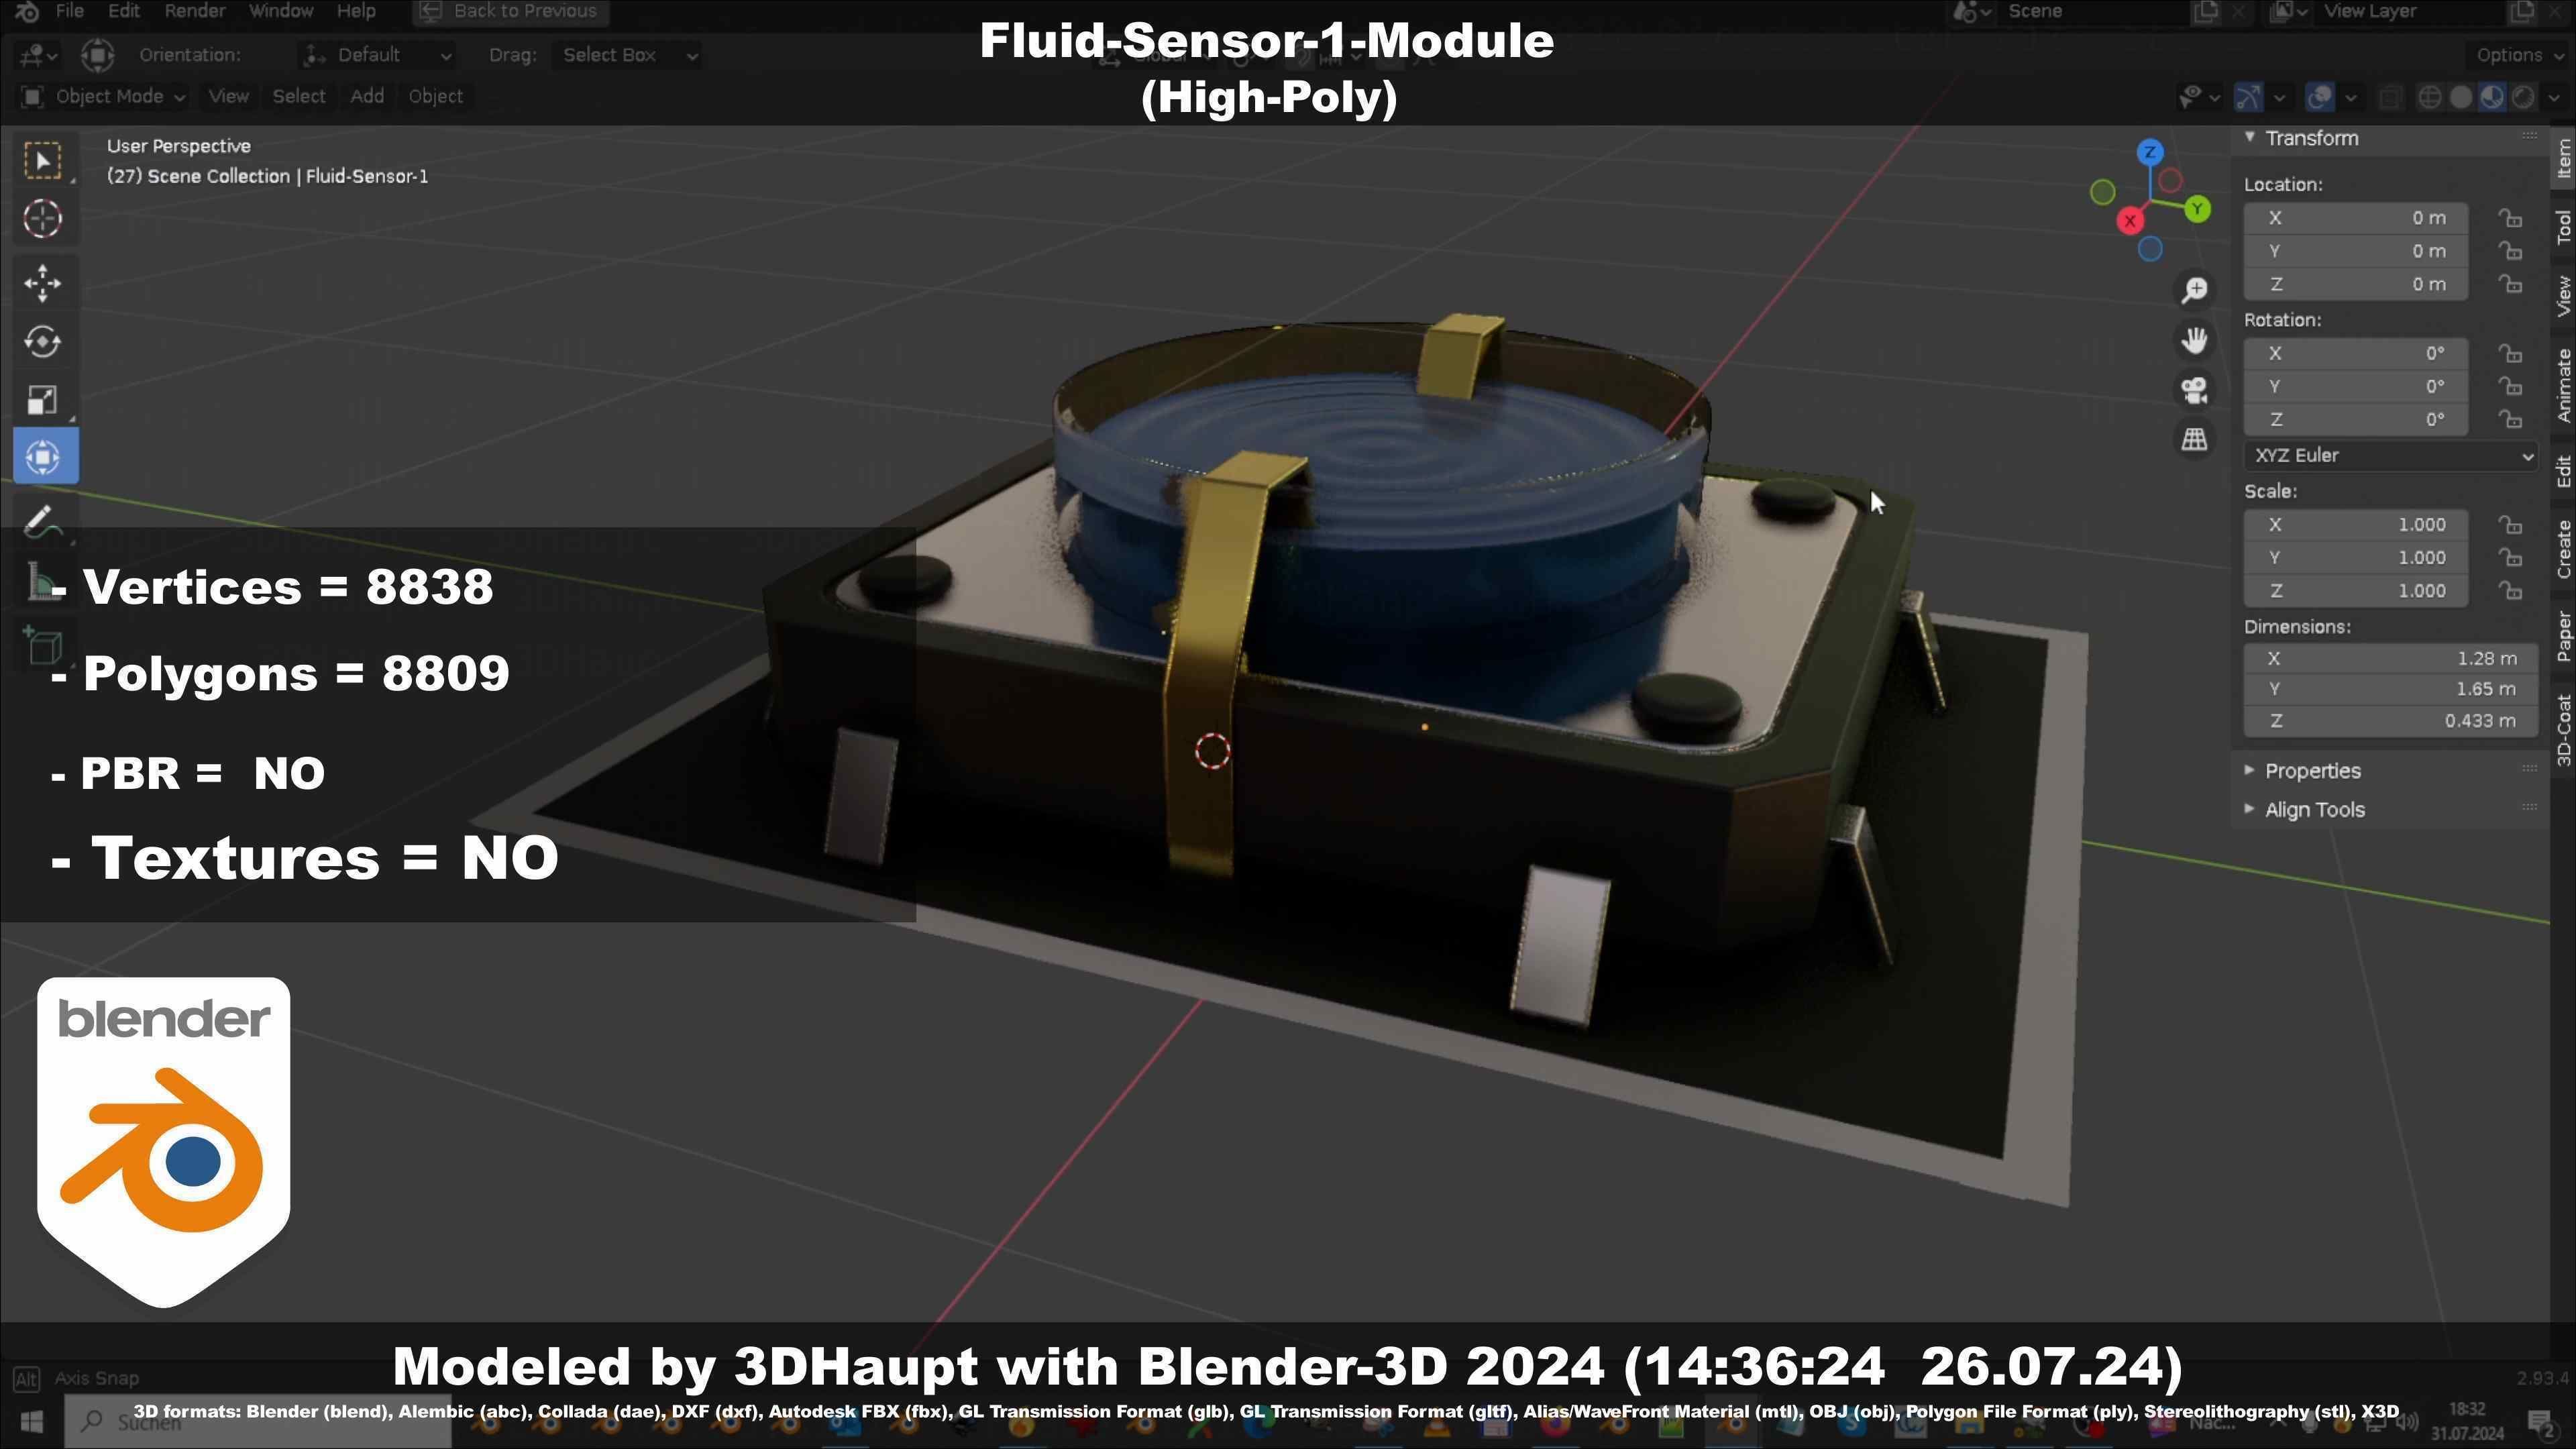Click Material Preview shading icon

[x=2492, y=97]
